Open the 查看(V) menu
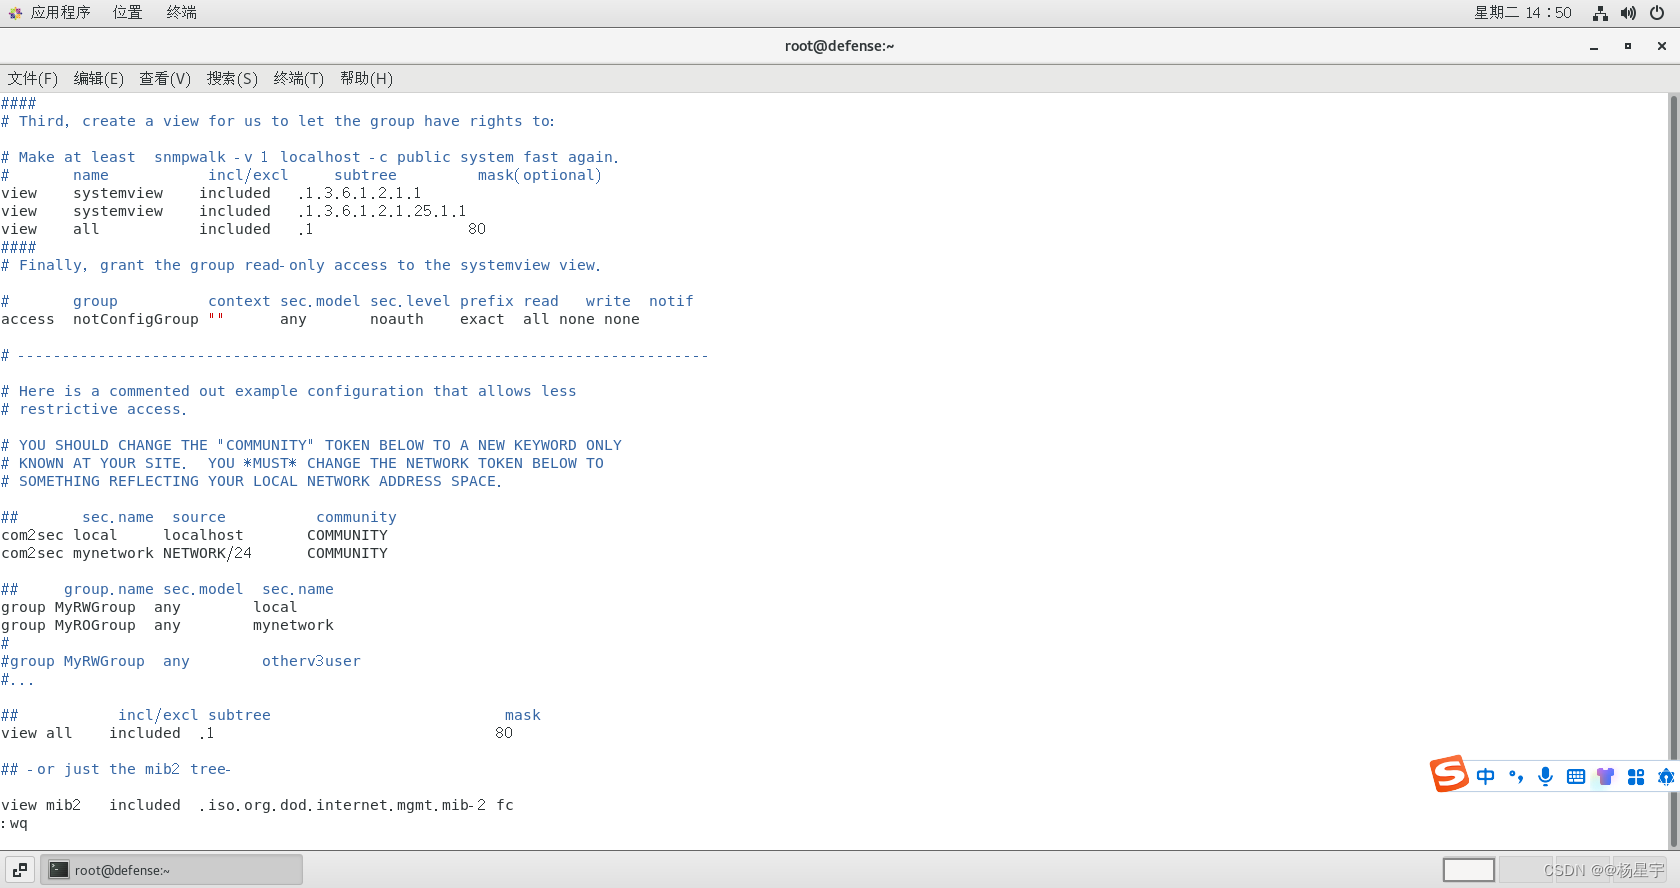 [165, 79]
